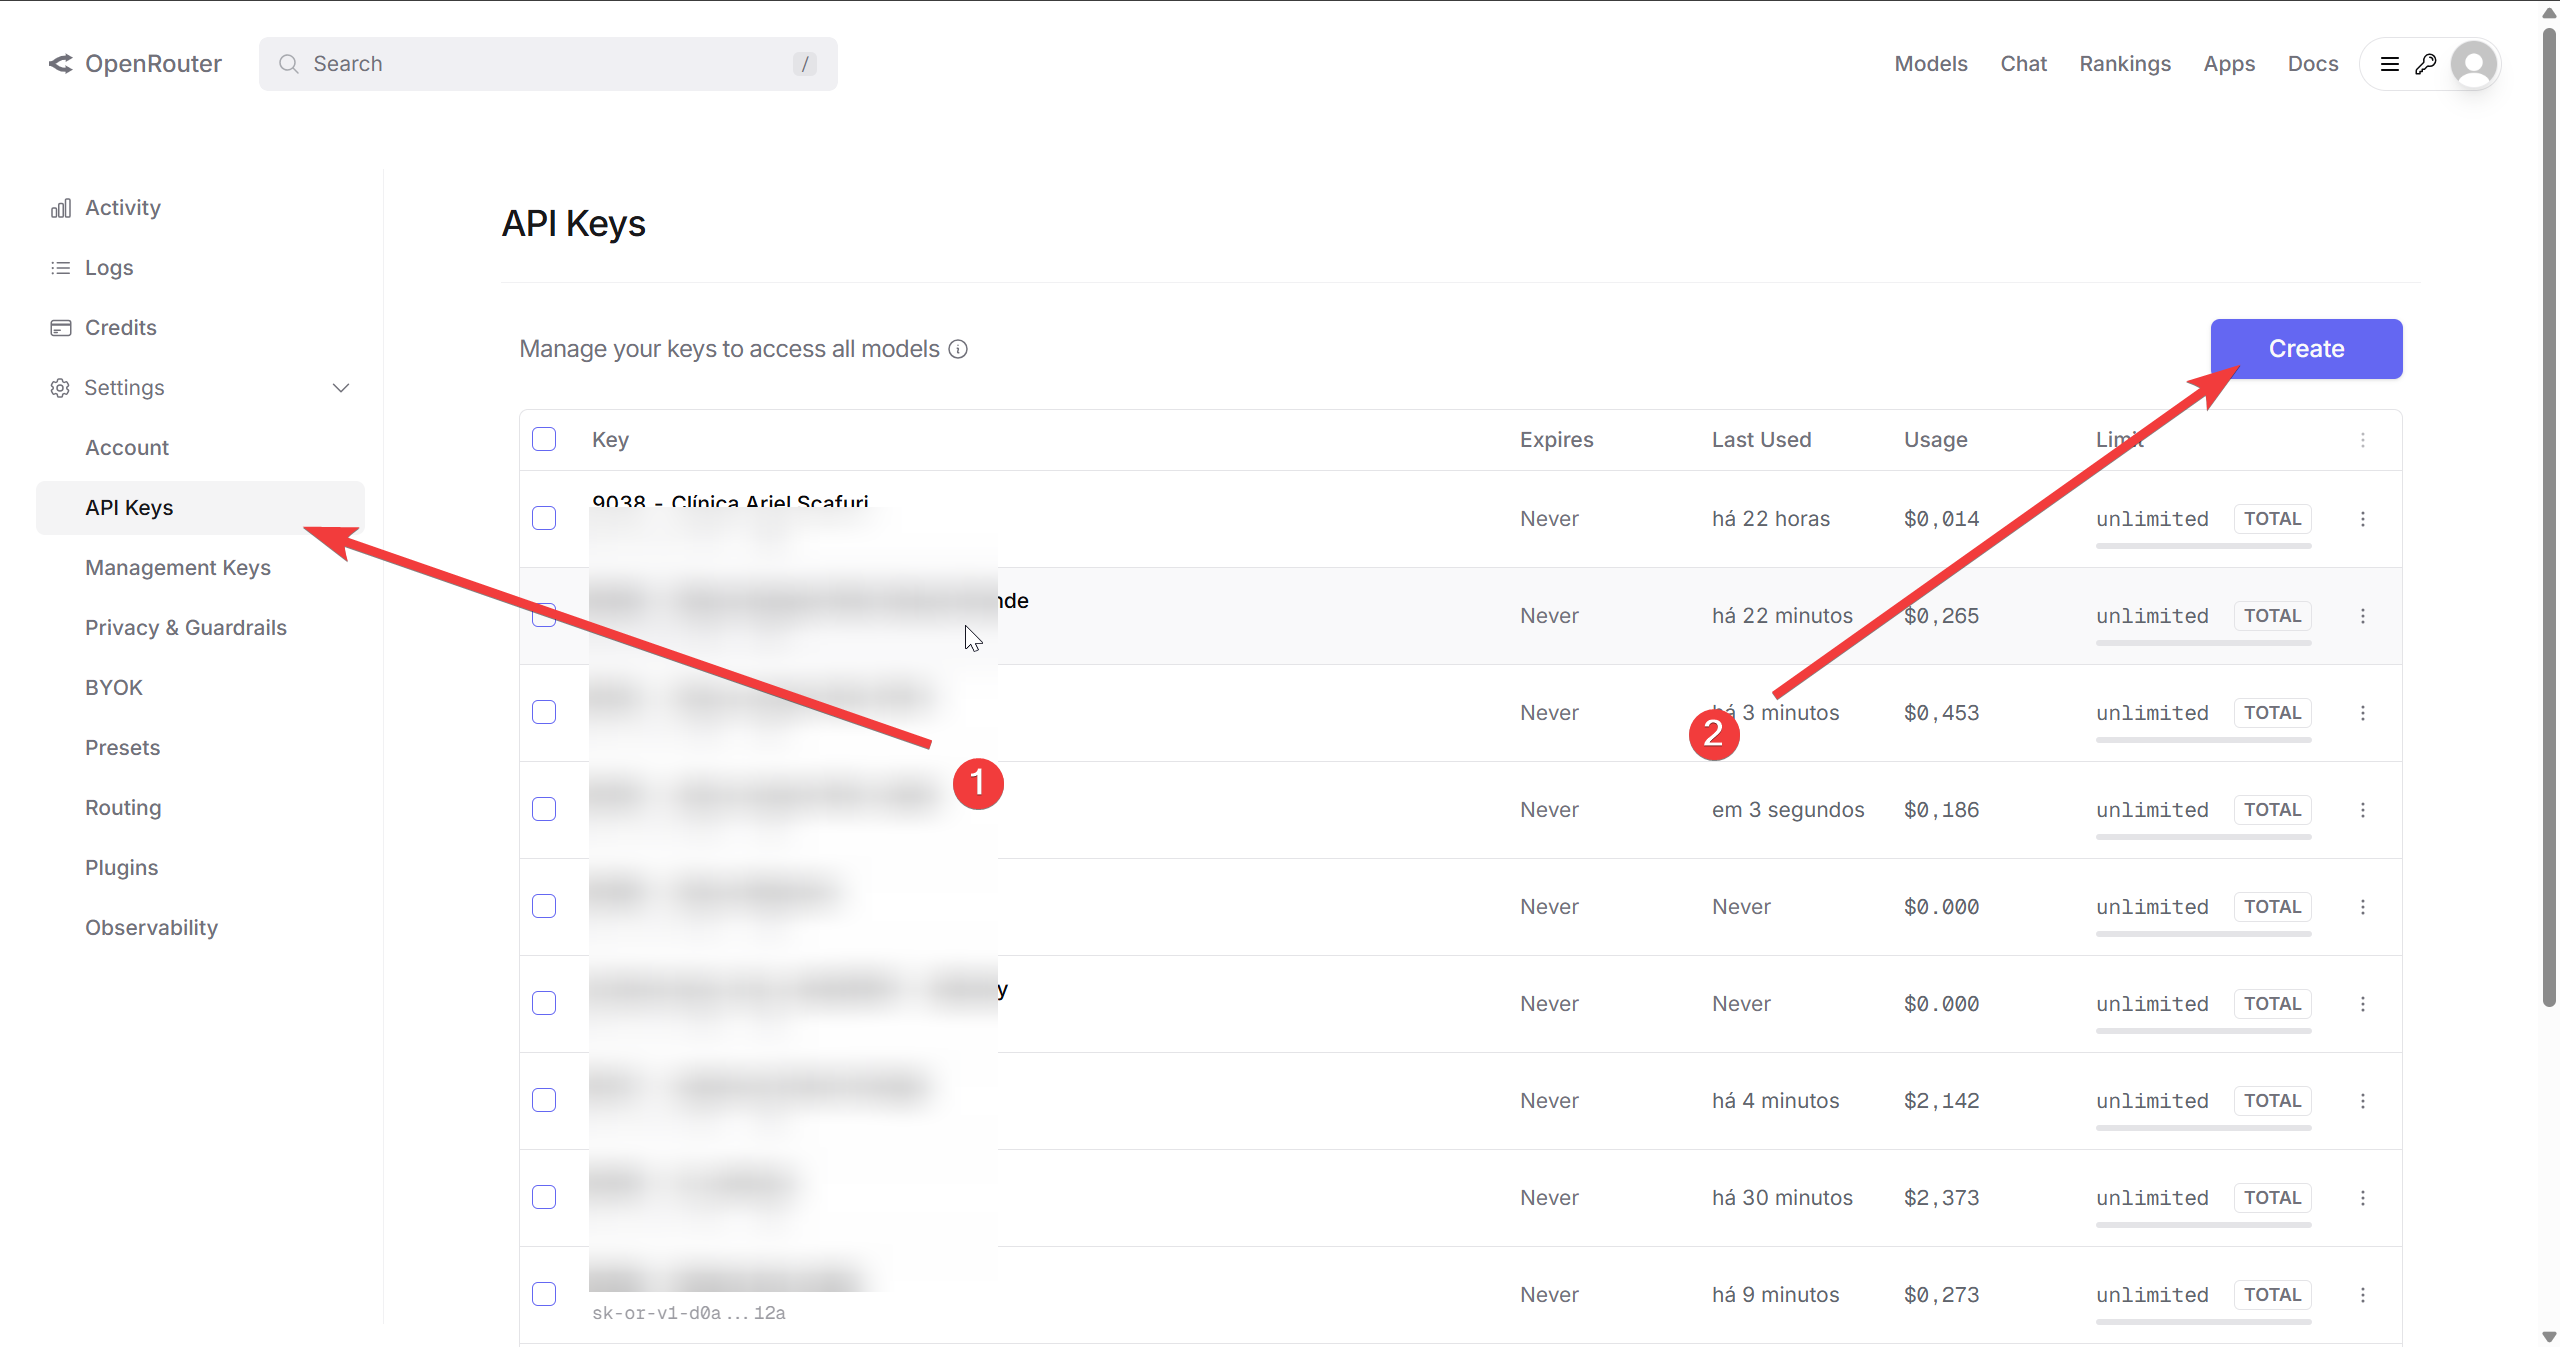
Task: Click the magnifier icon in the search bar
Action: click(289, 64)
